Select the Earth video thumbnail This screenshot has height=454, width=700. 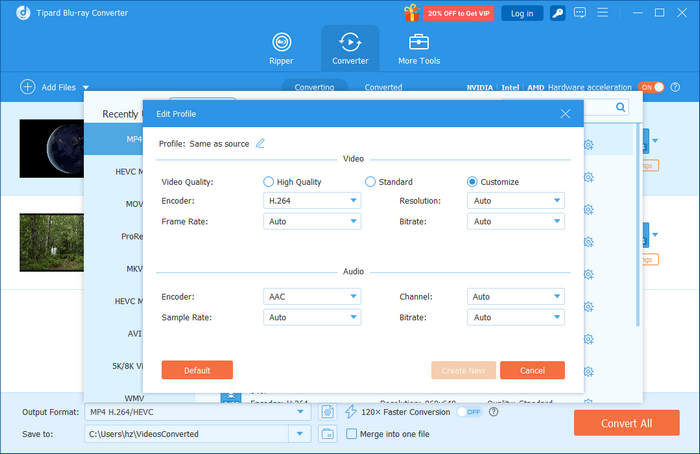(x=52, y=149)
